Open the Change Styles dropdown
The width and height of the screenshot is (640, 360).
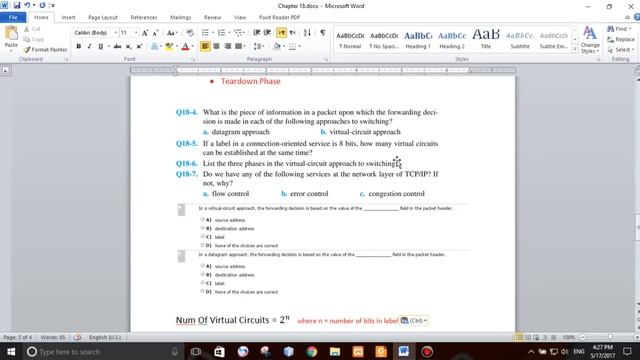point(590,40)
